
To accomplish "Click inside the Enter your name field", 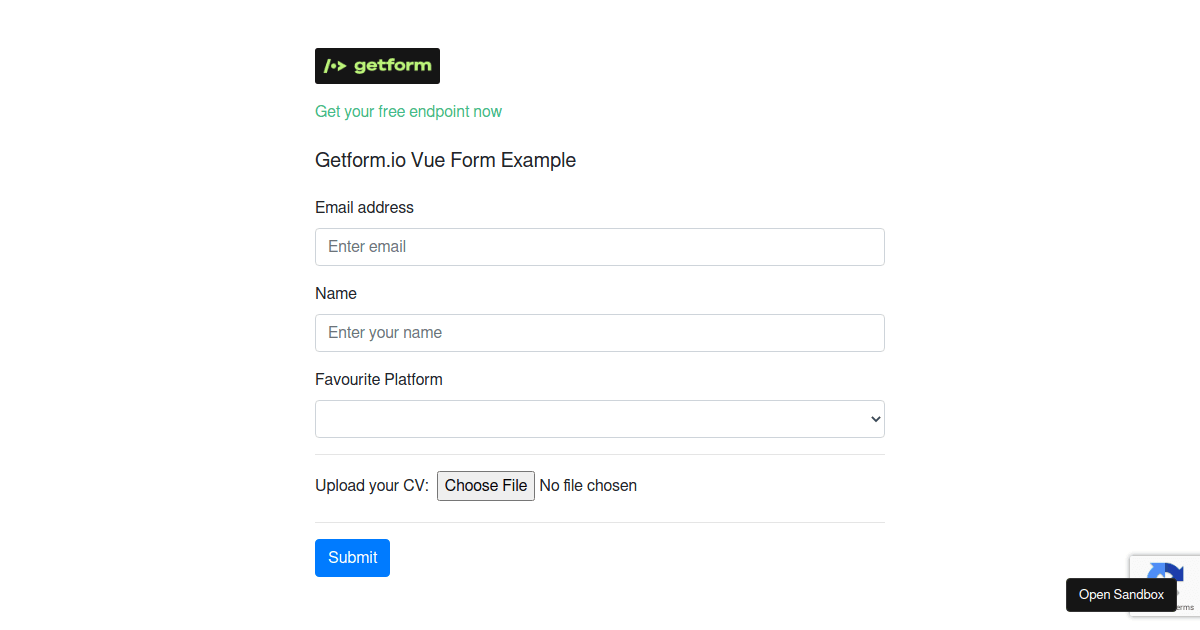I will (600, 332).
